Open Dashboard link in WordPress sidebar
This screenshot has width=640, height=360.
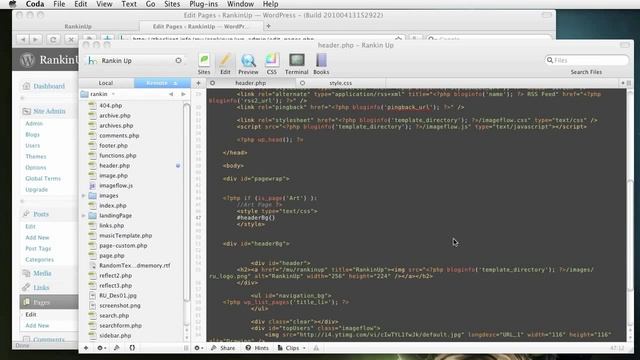click(x=49, y=86)
